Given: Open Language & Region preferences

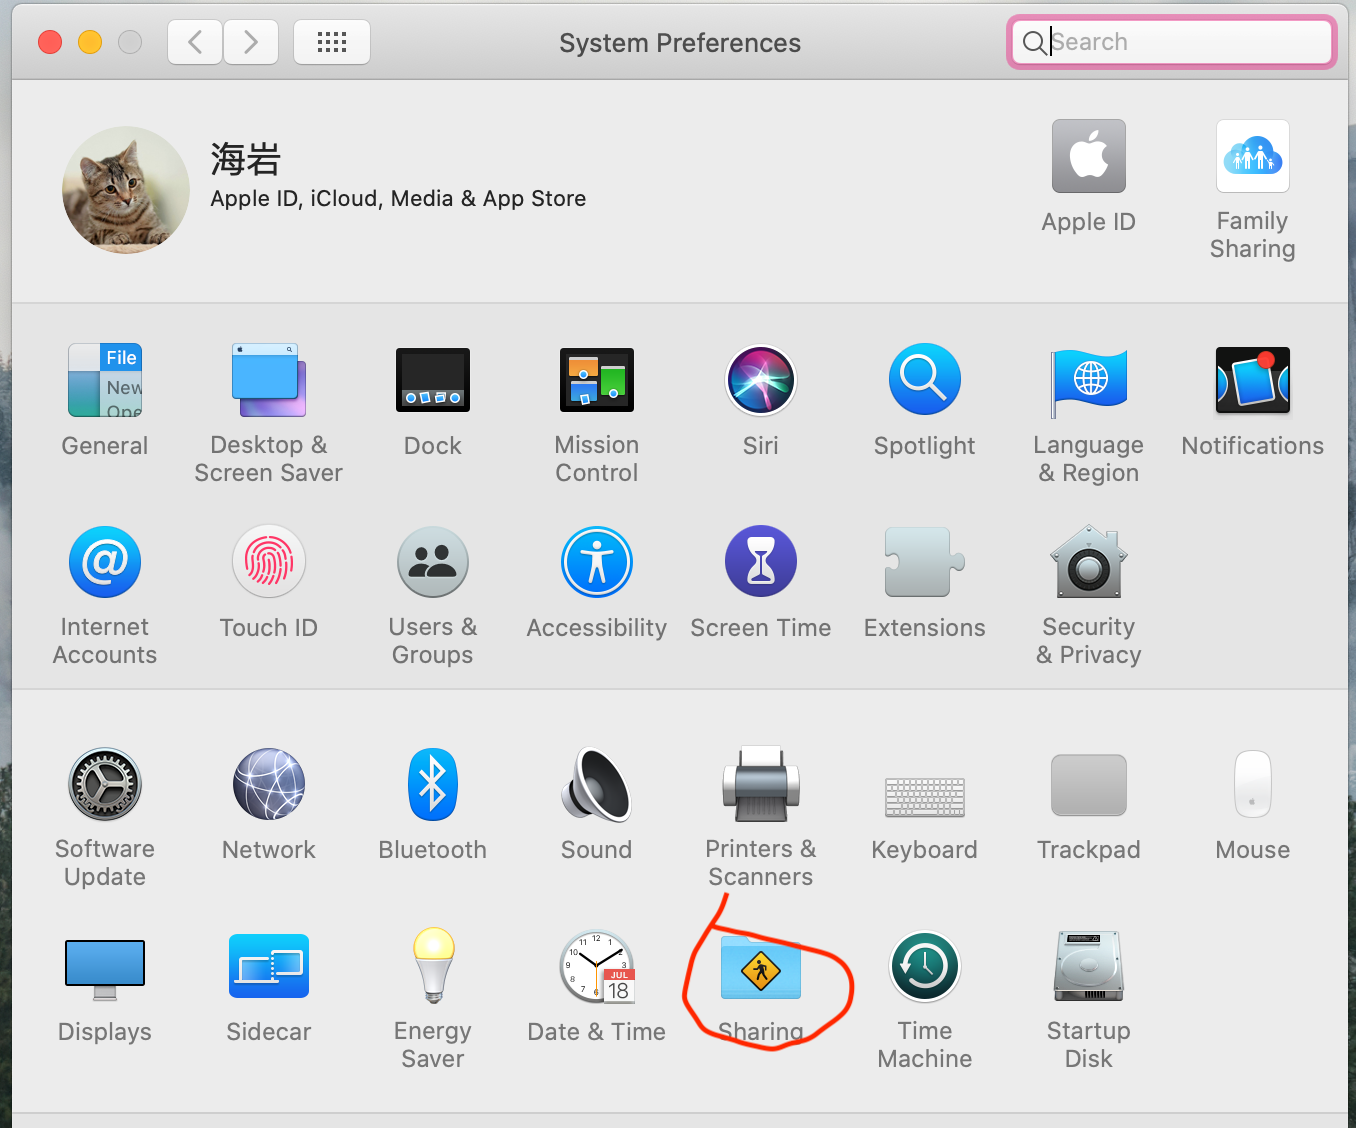Looking at the screenshot, I should click(1088, 380).
